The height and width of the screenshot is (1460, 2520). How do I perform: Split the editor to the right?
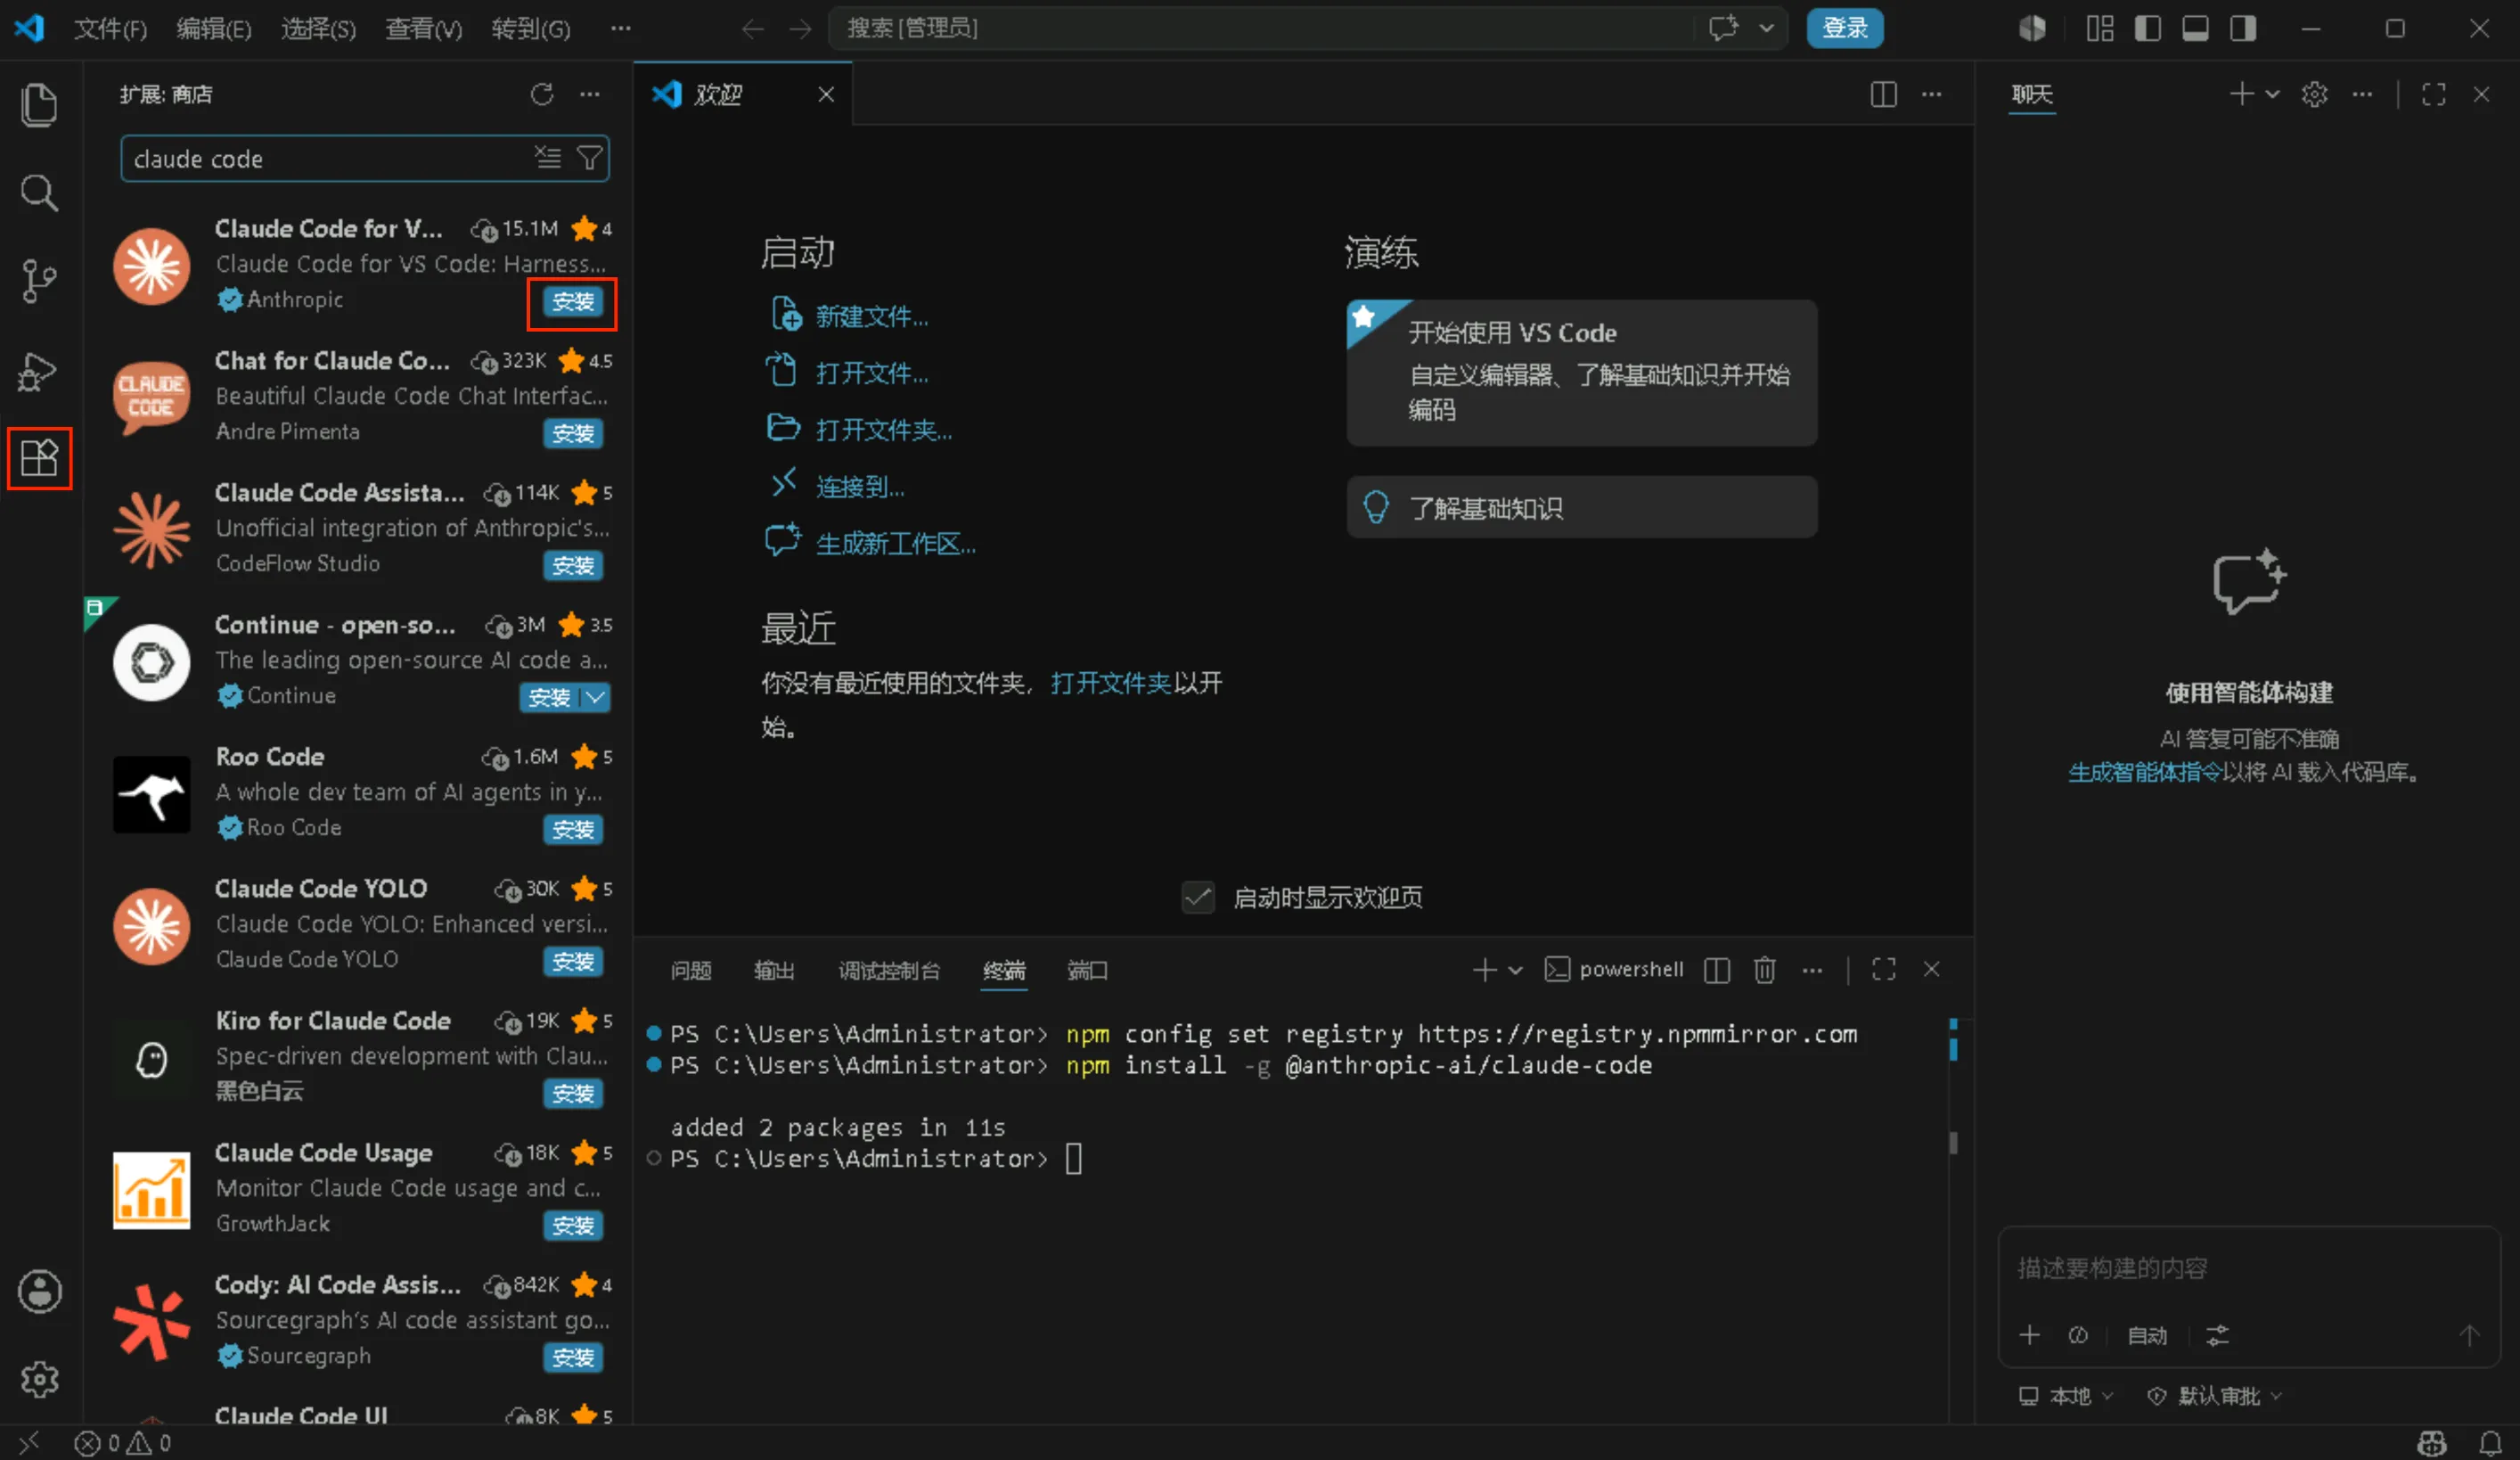point(1883,94)
